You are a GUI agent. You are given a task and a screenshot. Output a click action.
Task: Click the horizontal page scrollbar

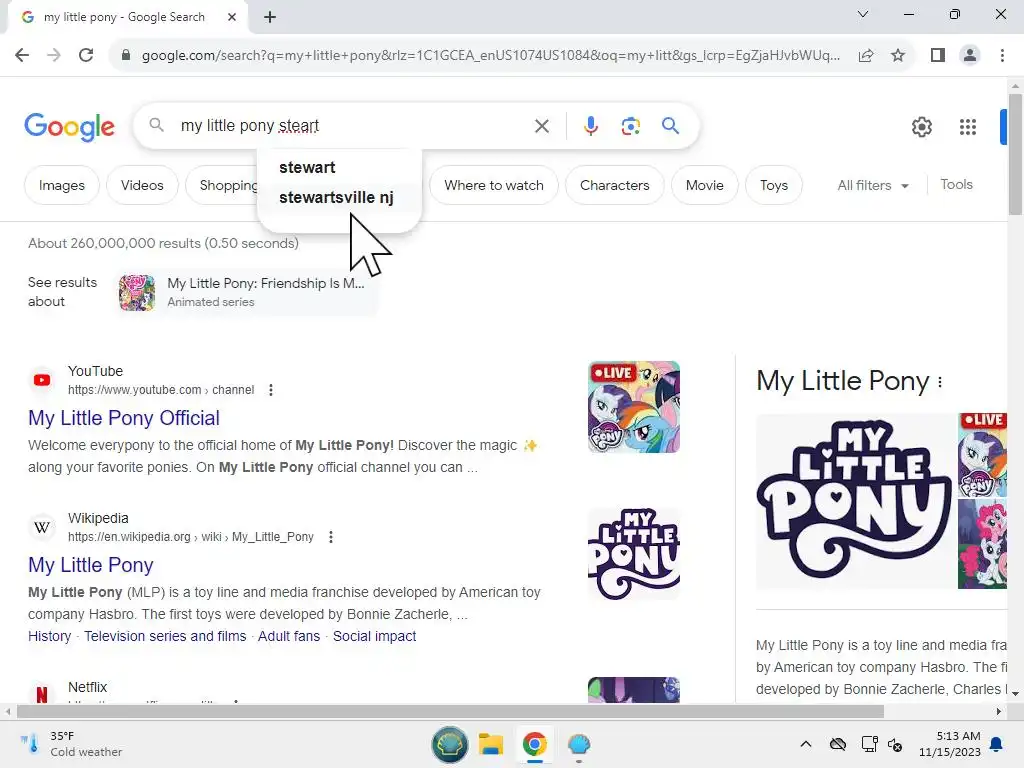[x=451, y=711]
